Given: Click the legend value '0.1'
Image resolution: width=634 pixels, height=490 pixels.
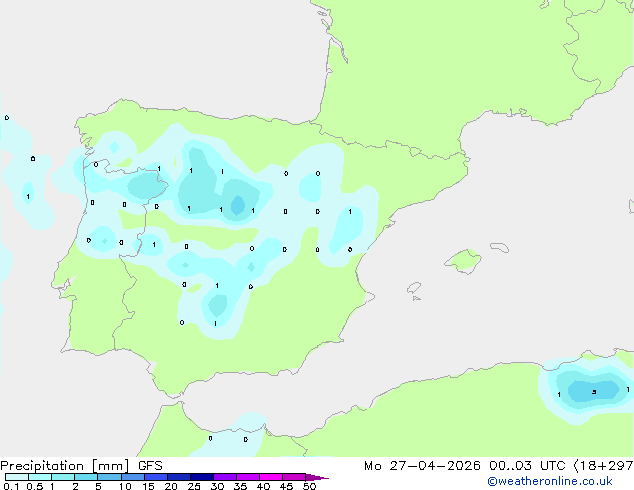Looking at the screenshot, I should click(x=11, y=486).
